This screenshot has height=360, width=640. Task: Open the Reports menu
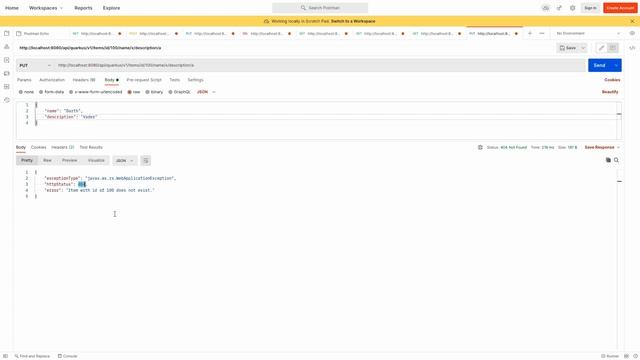tap(83, 8)
